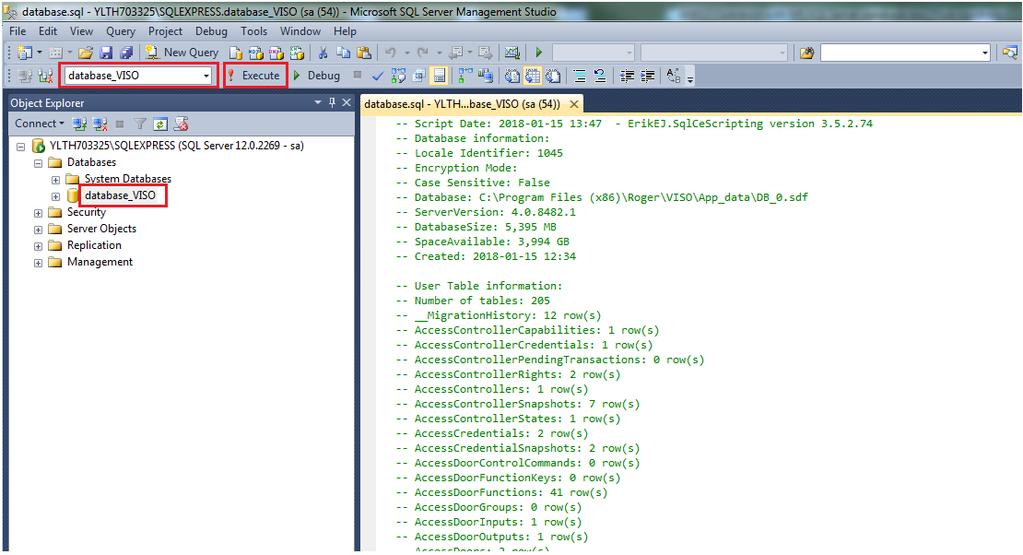The height and width of the screenshot is (555, 1023).
Task: Click the Specify Values for Template Parameters icon
Action: click(673, 76)
